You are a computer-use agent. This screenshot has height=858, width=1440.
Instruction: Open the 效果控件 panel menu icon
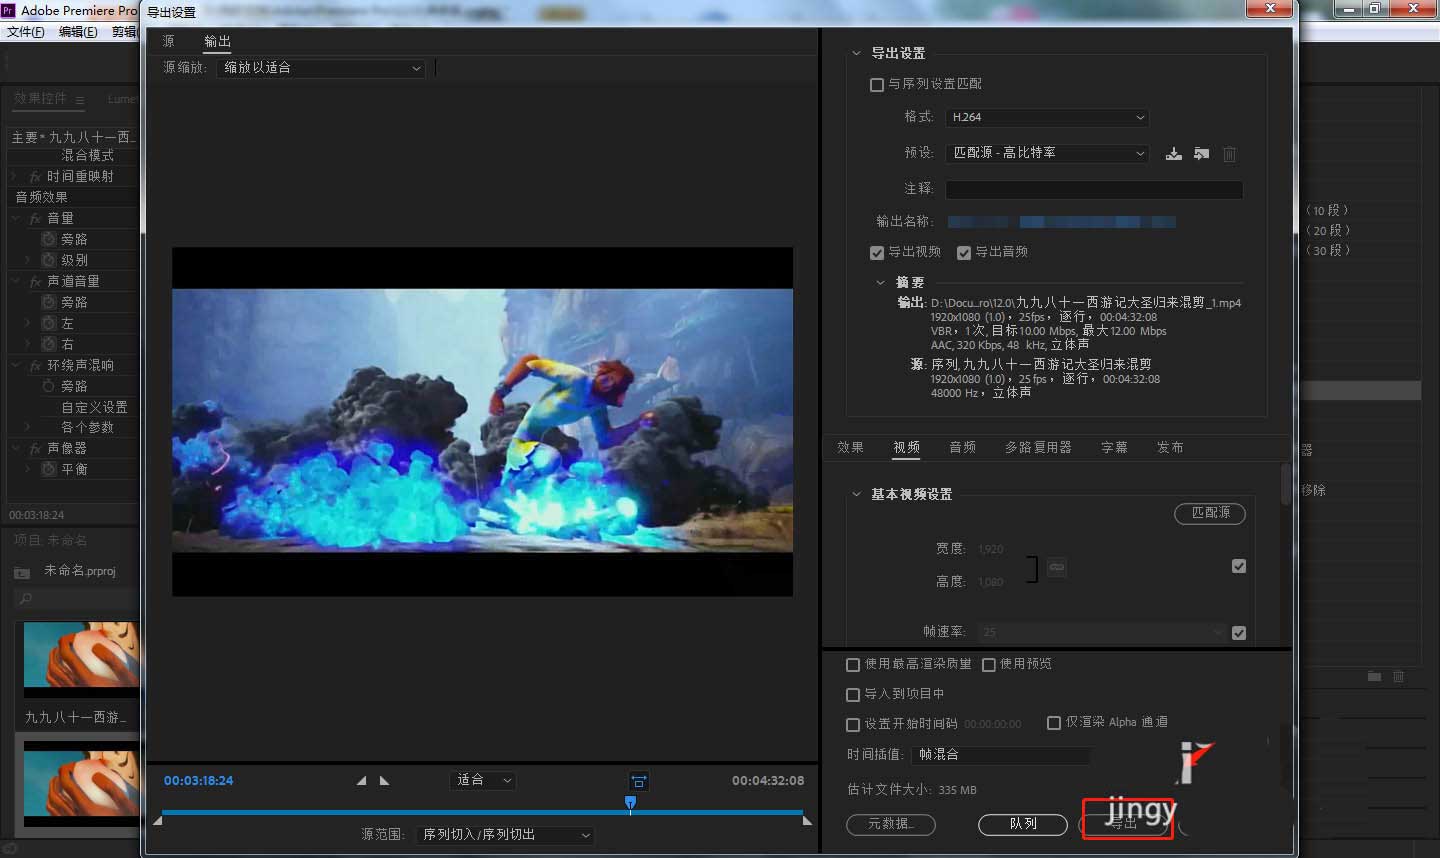80,99
